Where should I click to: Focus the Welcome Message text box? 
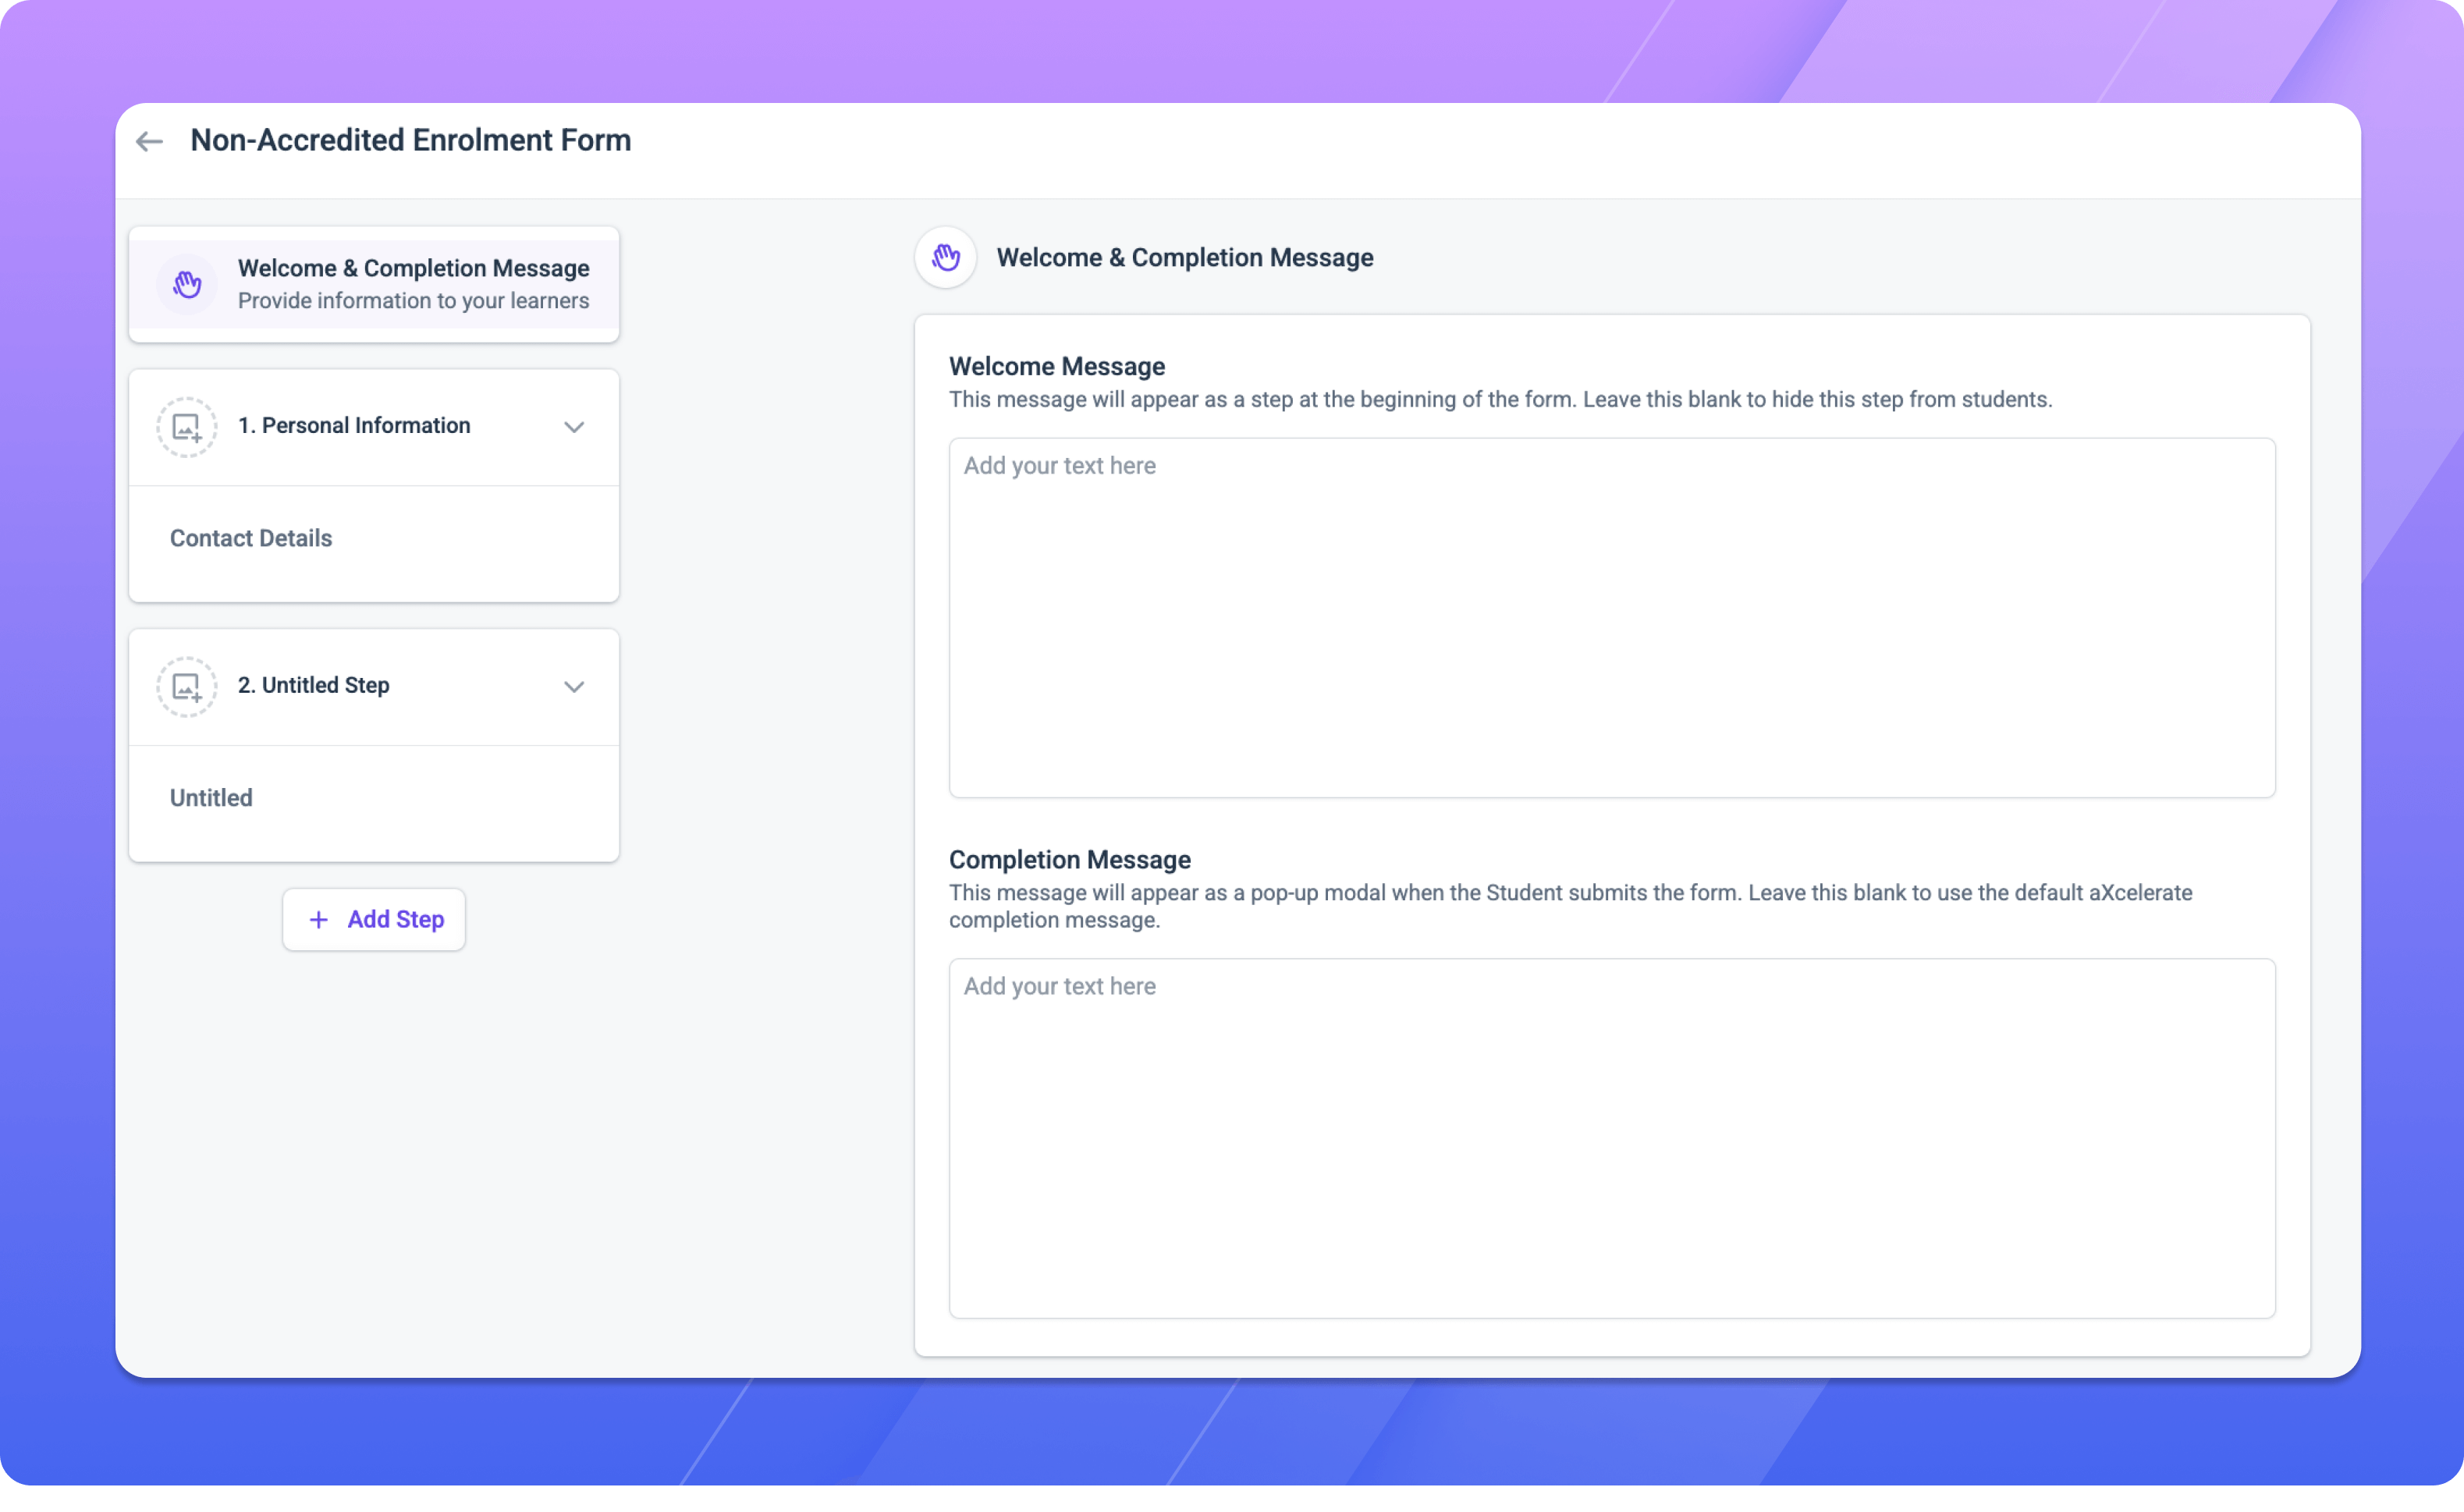(x=1612, y=618)
